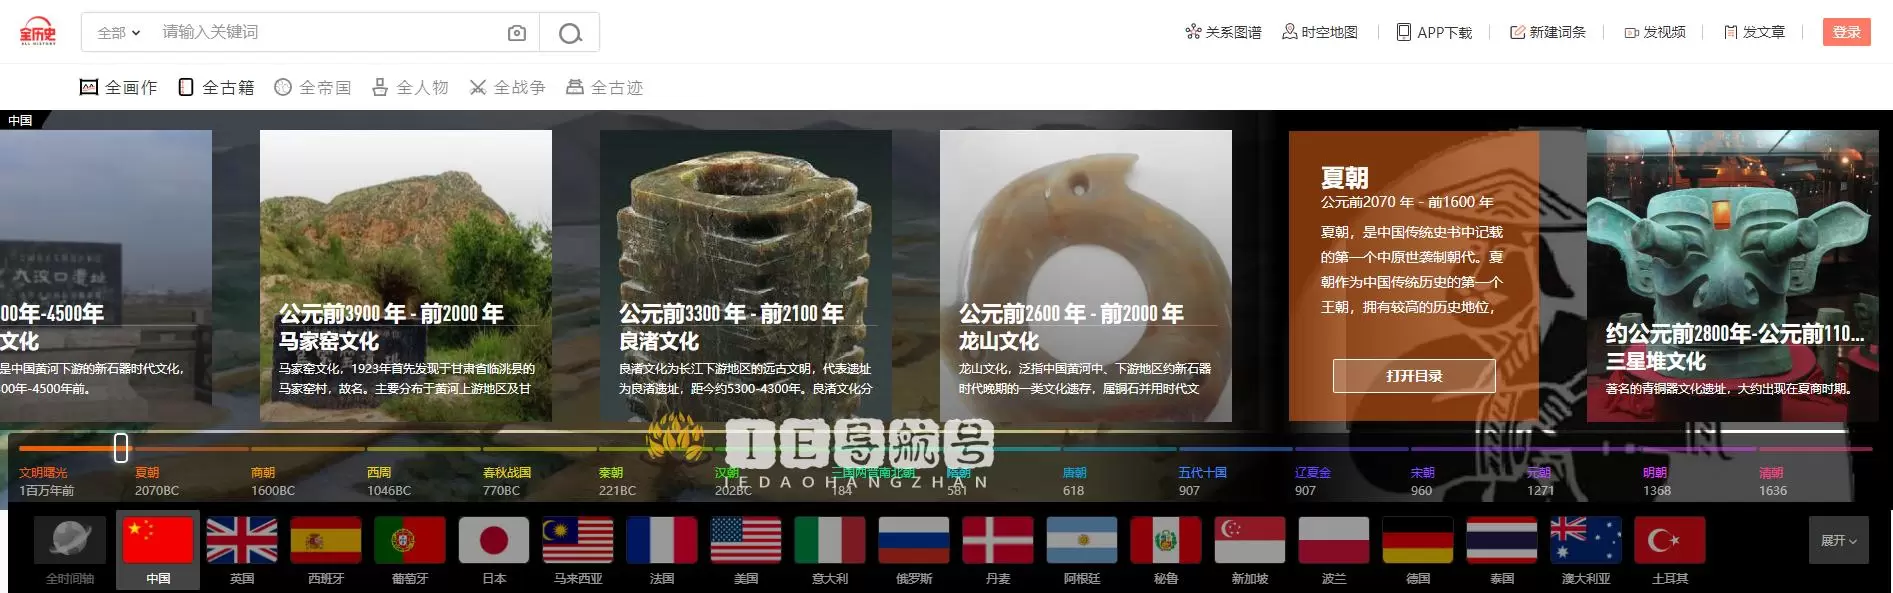Open the 三星堆文化 bronze mask card

tap(1733, 275)
